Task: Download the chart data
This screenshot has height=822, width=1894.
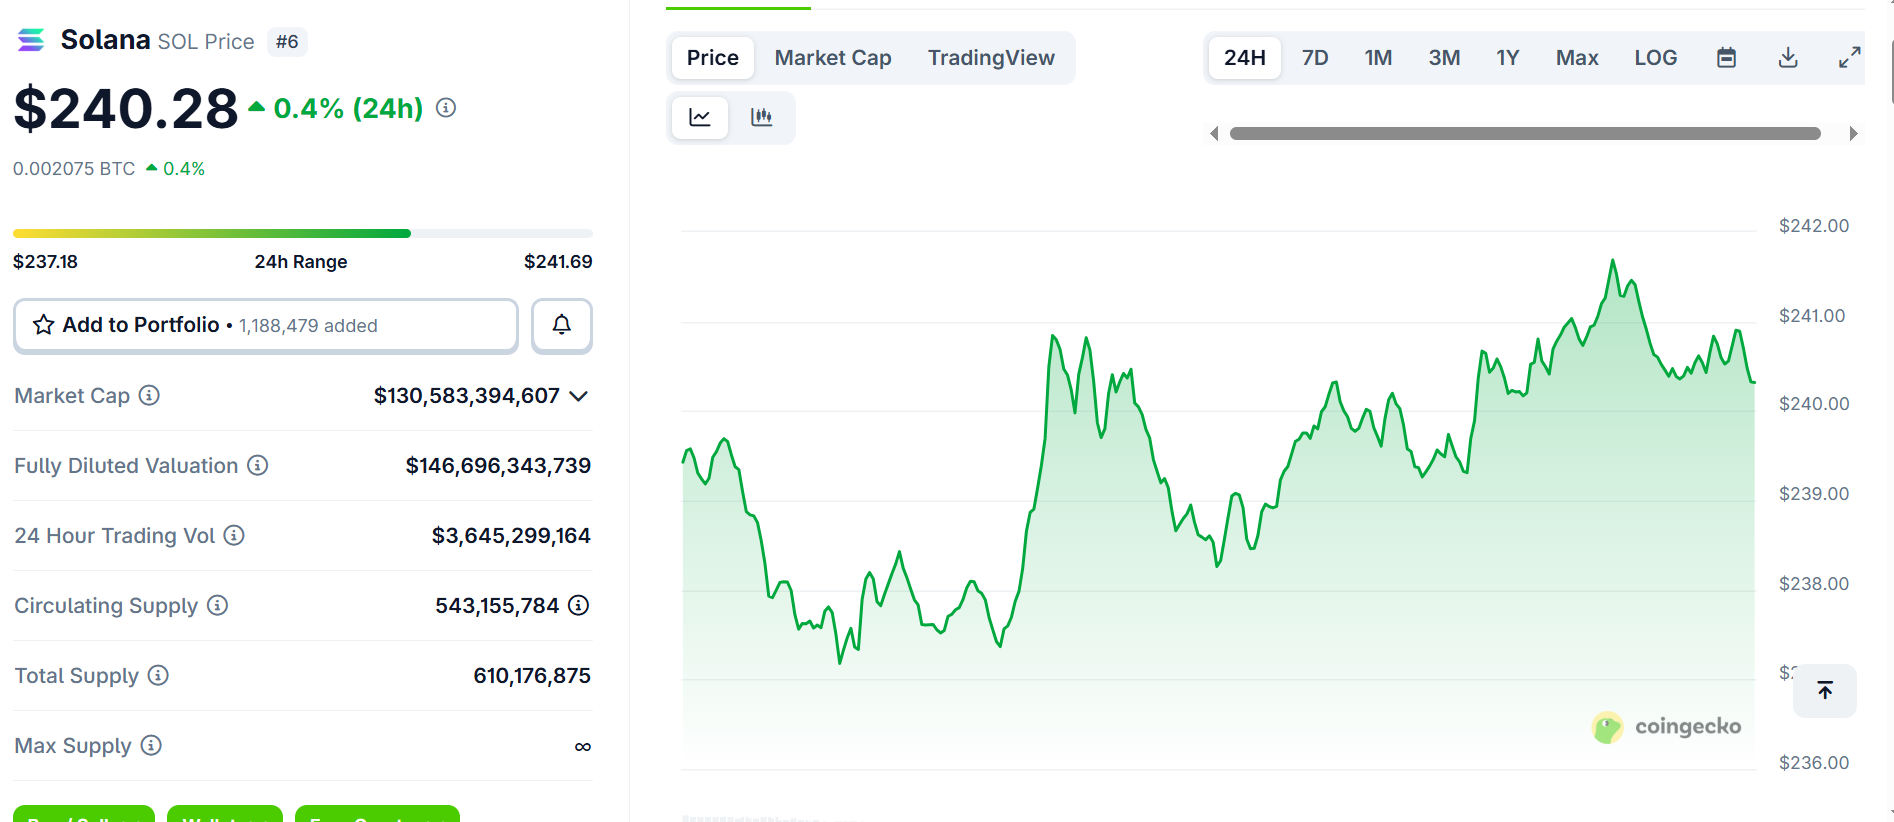Action: (x=1788, y=58)
